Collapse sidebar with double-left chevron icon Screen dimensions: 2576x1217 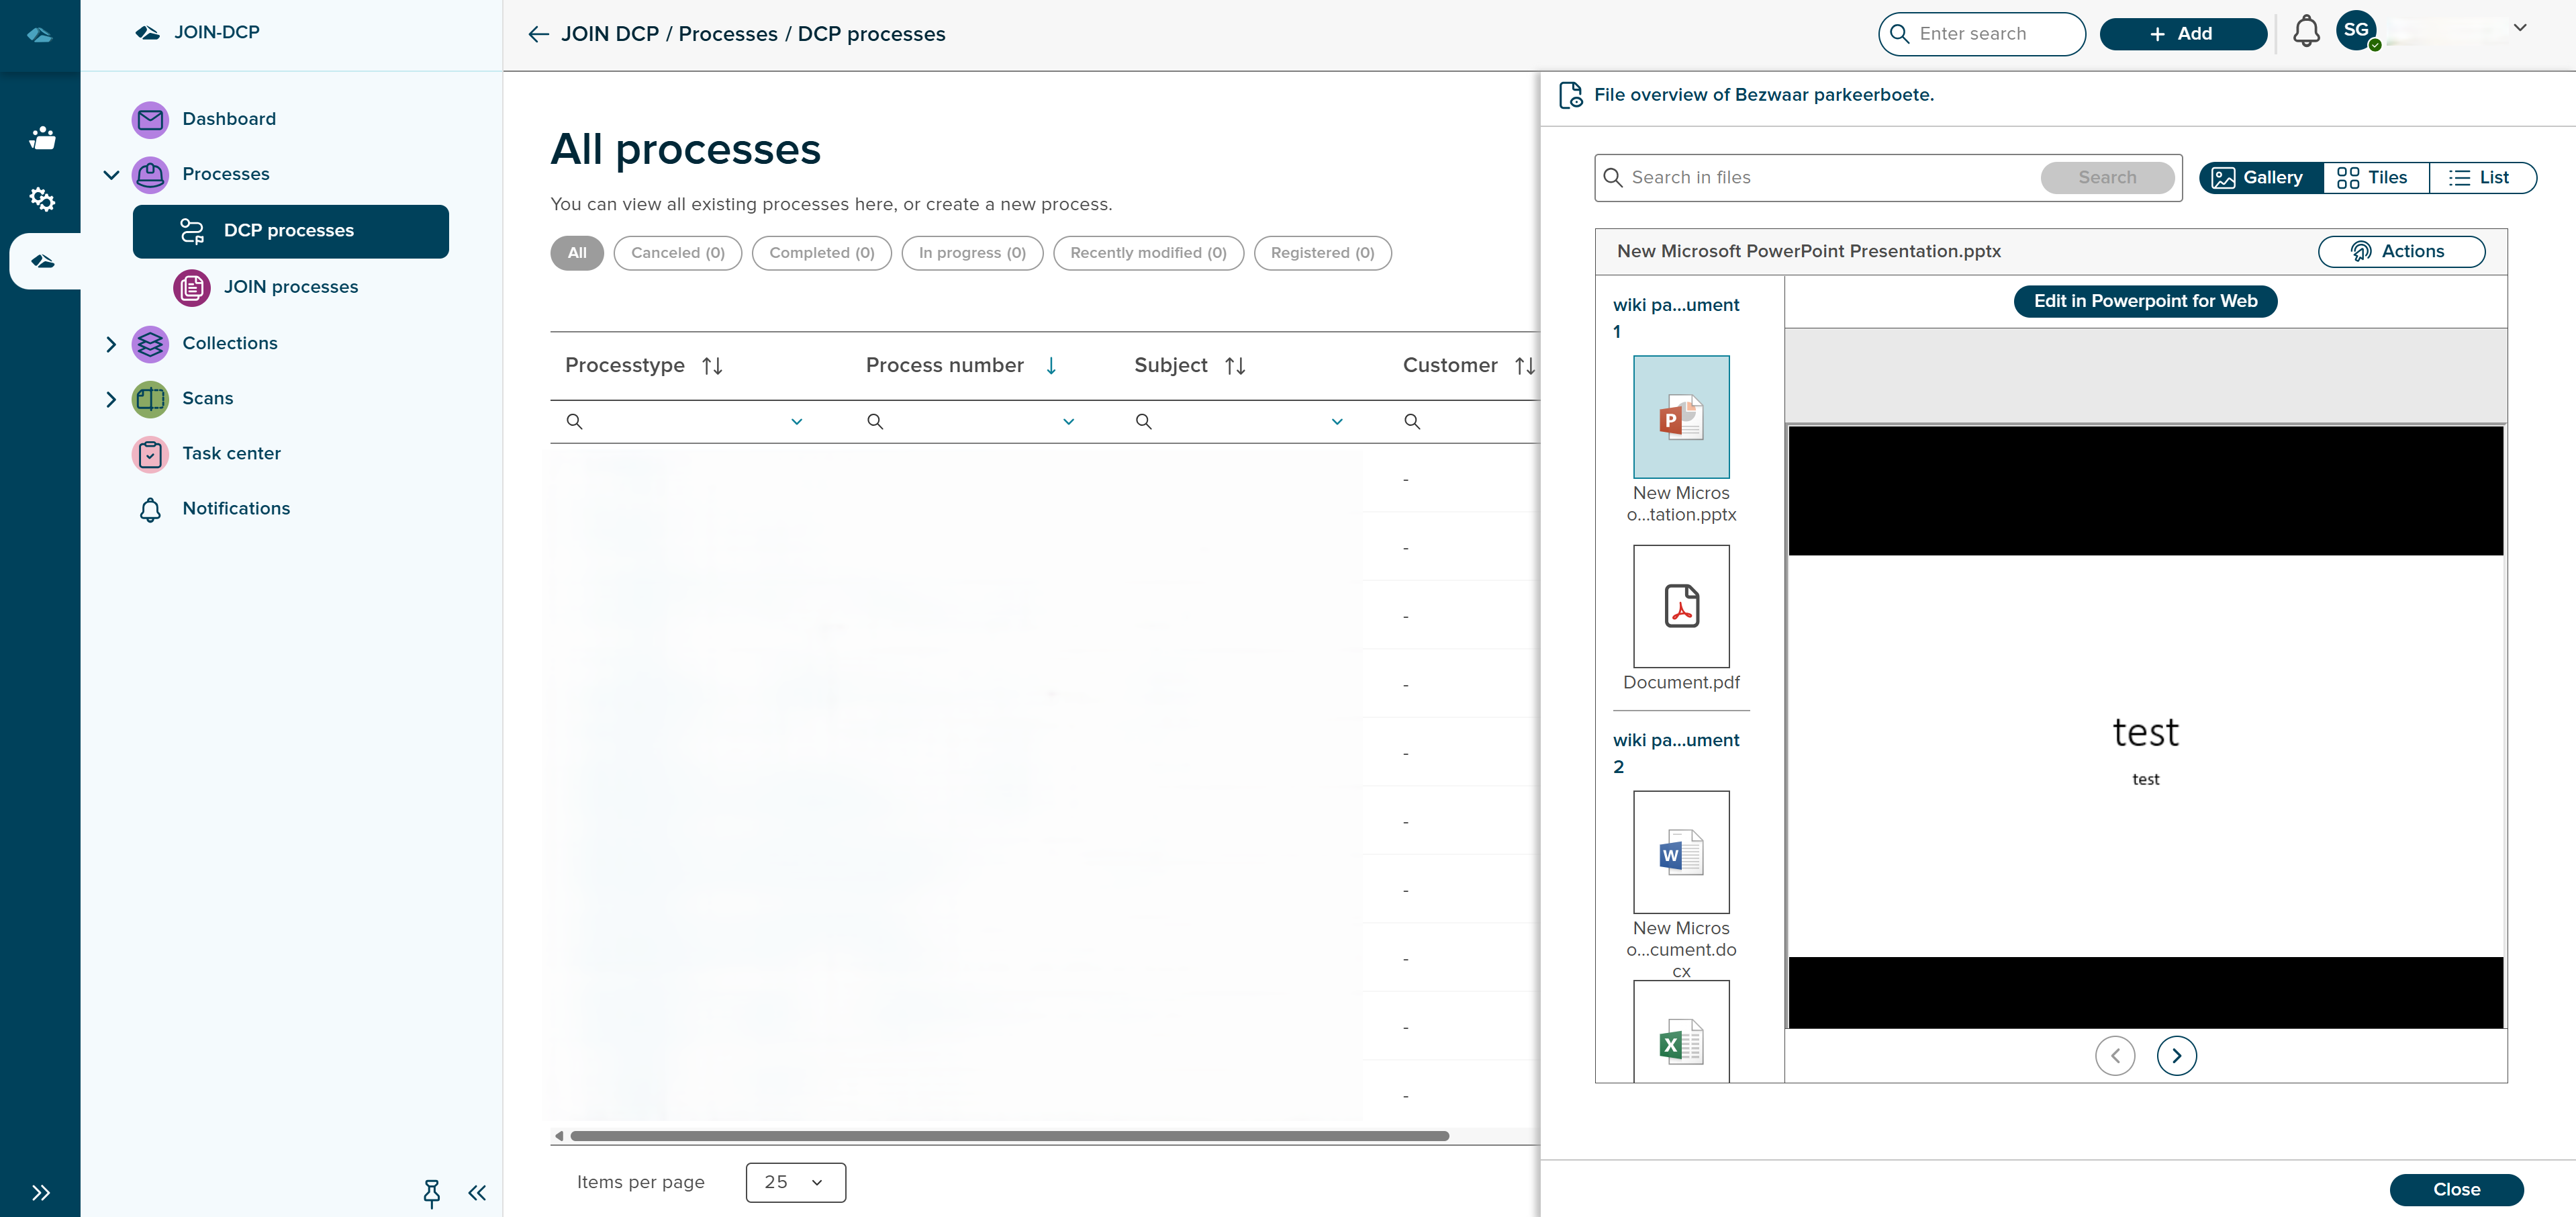[477, 1192]
